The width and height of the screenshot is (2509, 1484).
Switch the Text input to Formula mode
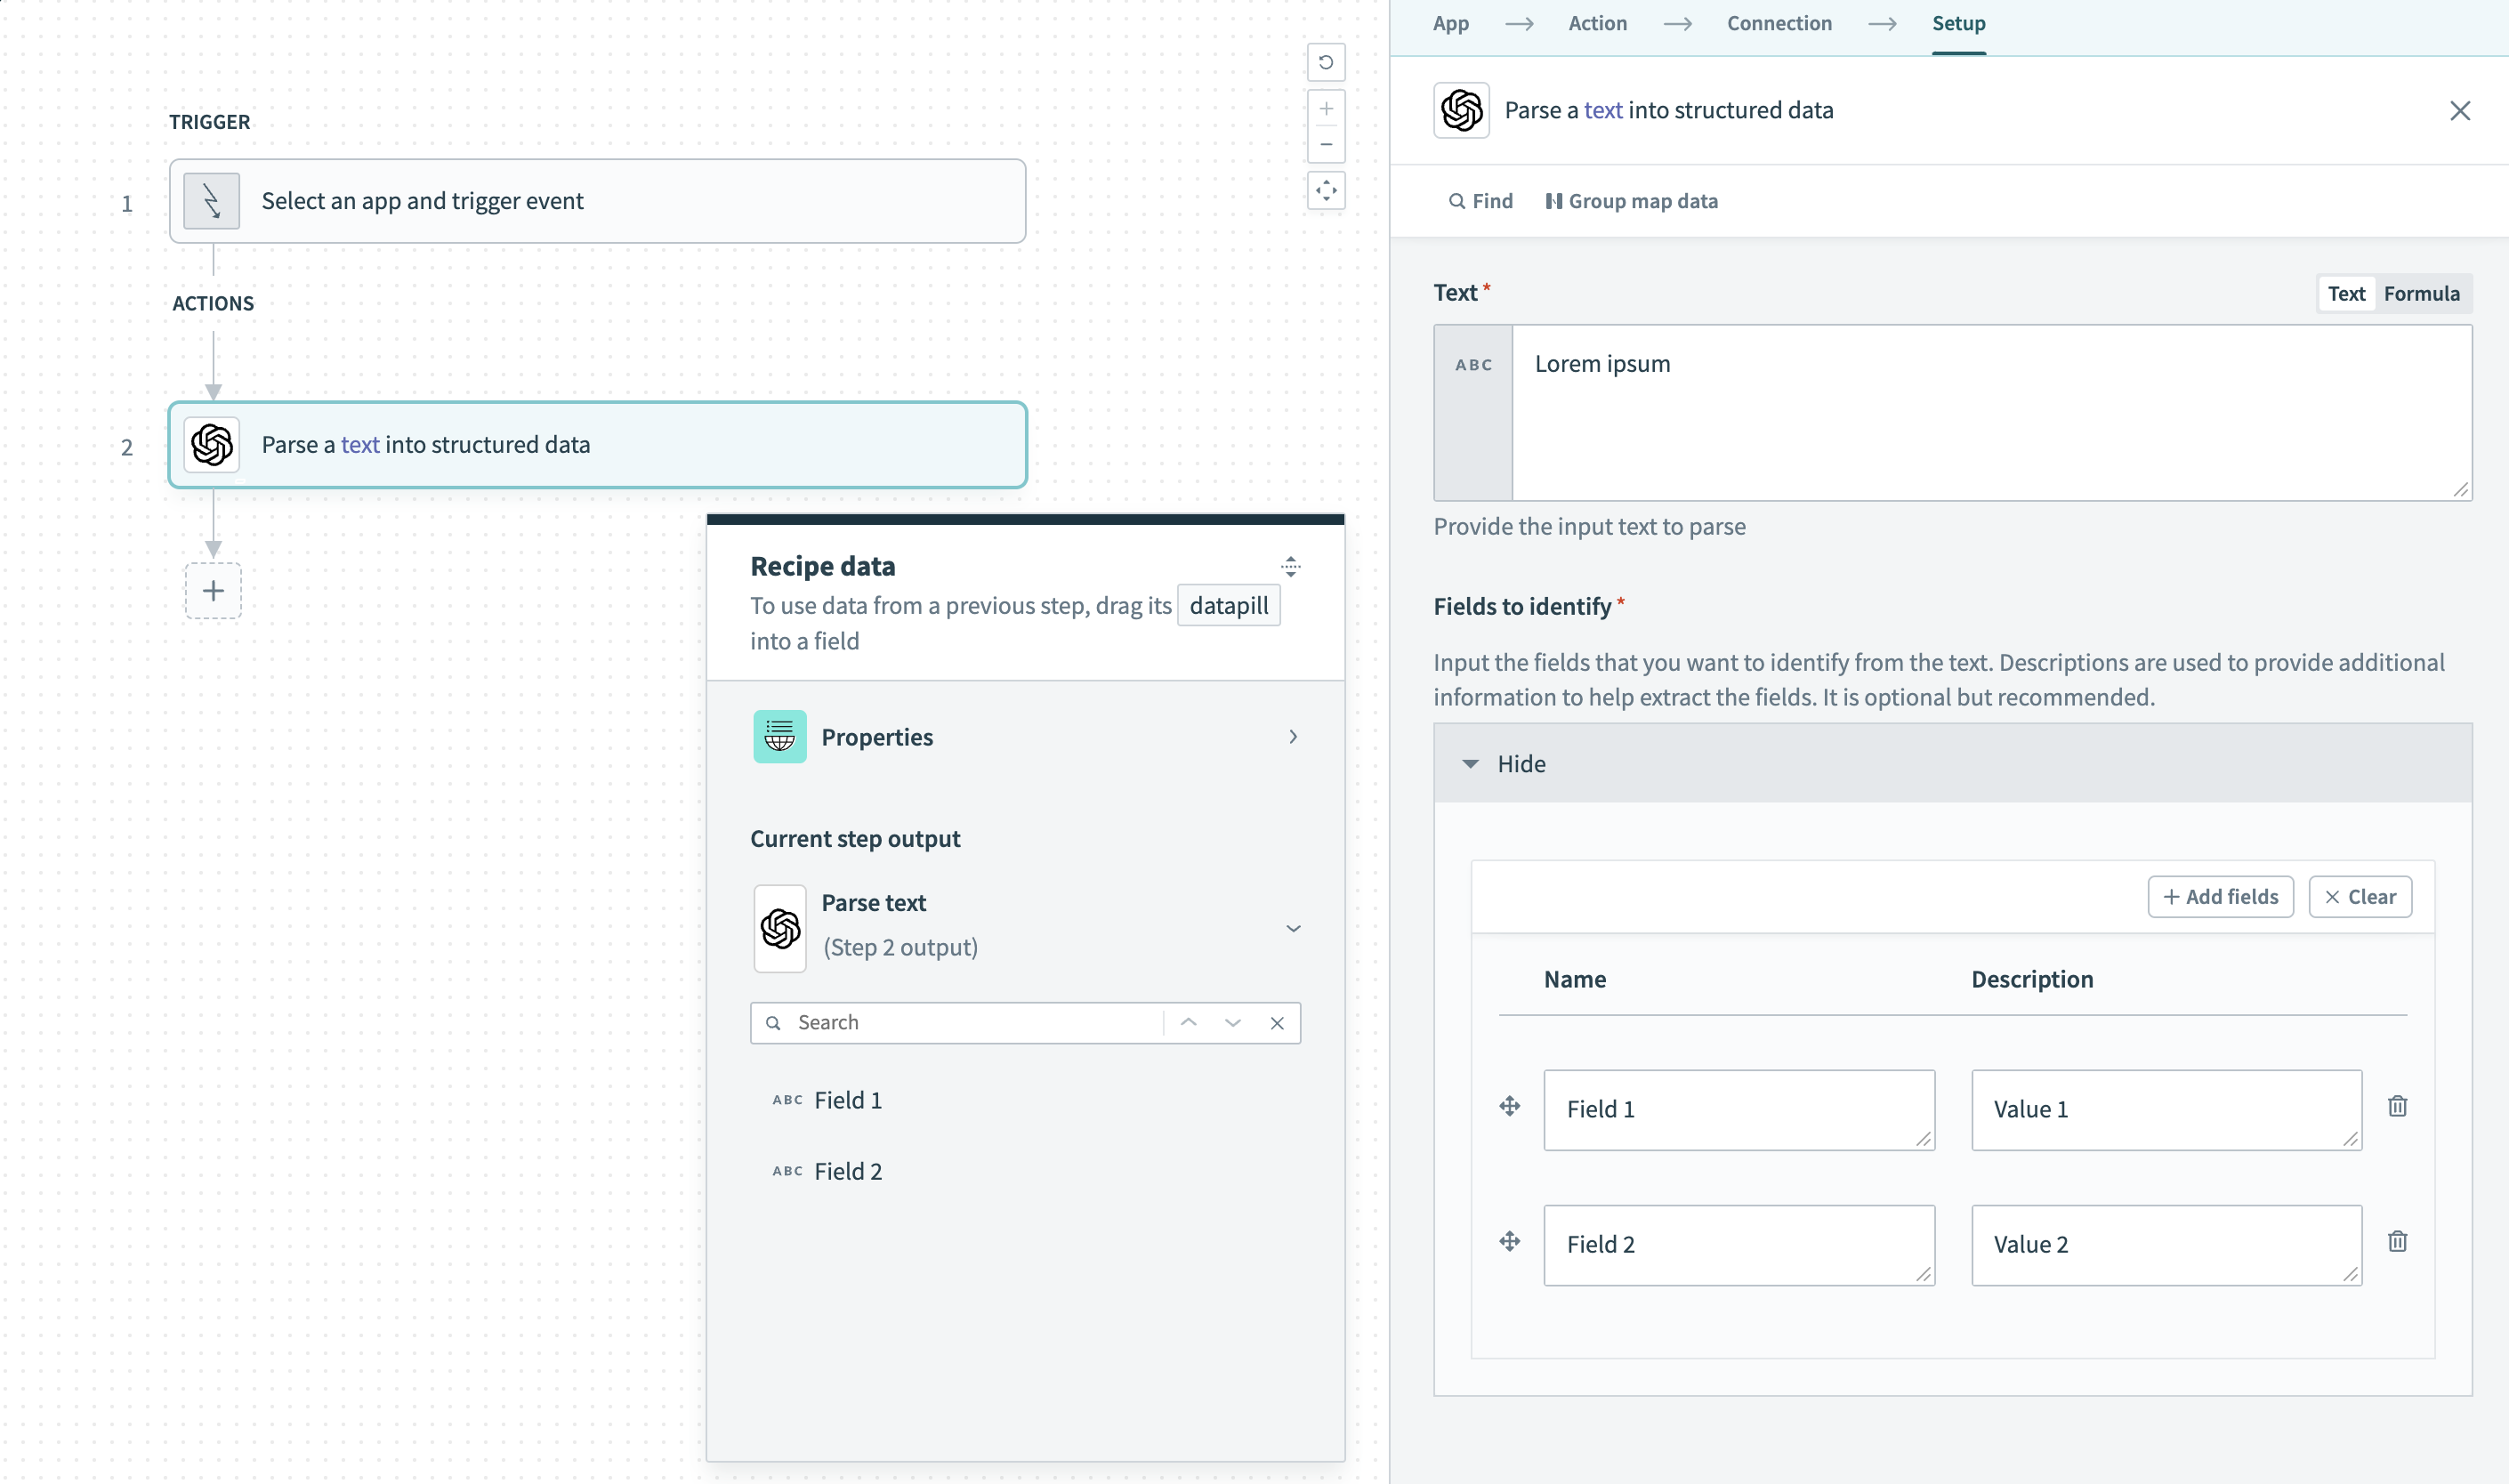(2421, 293)
